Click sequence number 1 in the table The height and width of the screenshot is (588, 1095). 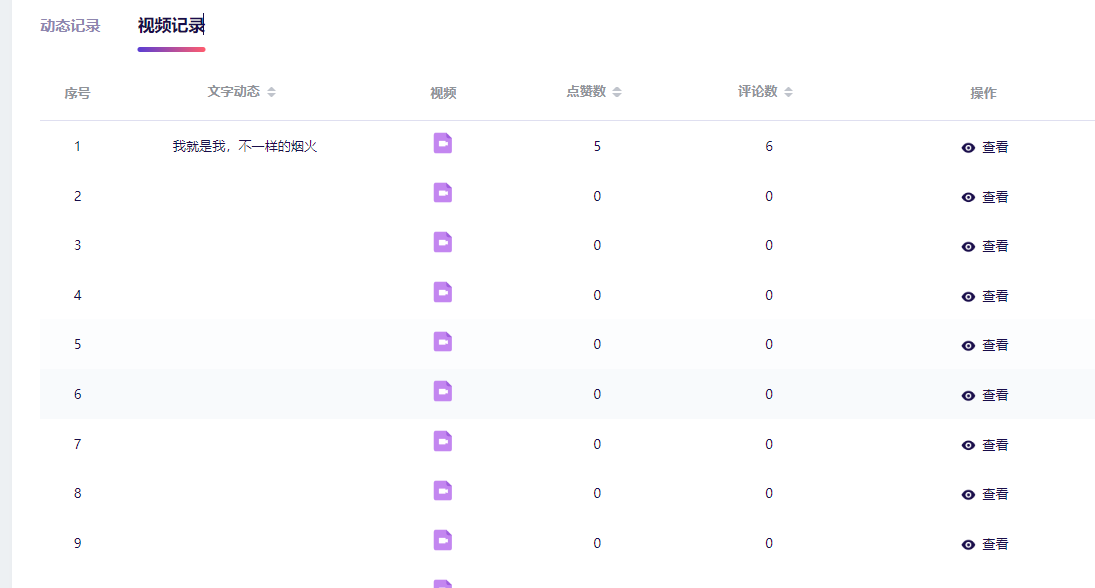78,147
